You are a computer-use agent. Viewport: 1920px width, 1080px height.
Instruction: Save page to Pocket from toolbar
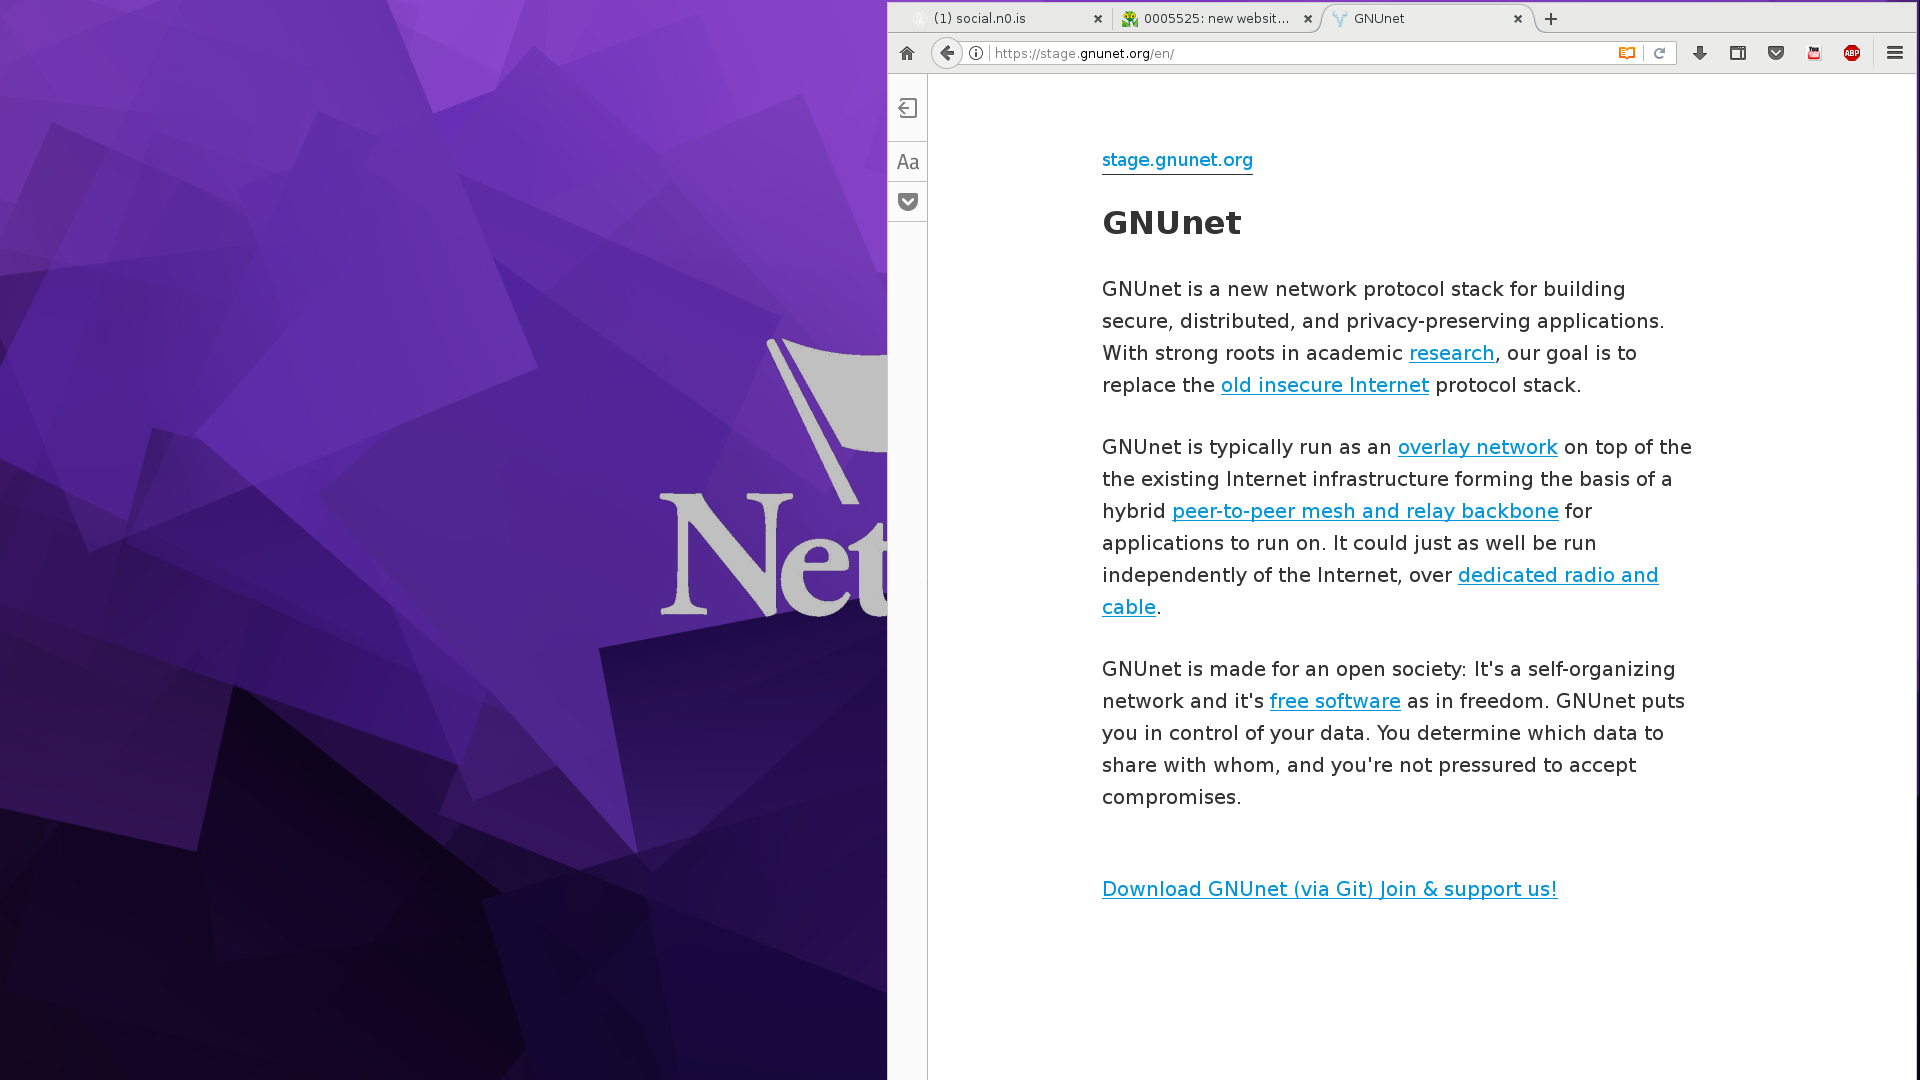[x=1775, y=53]
